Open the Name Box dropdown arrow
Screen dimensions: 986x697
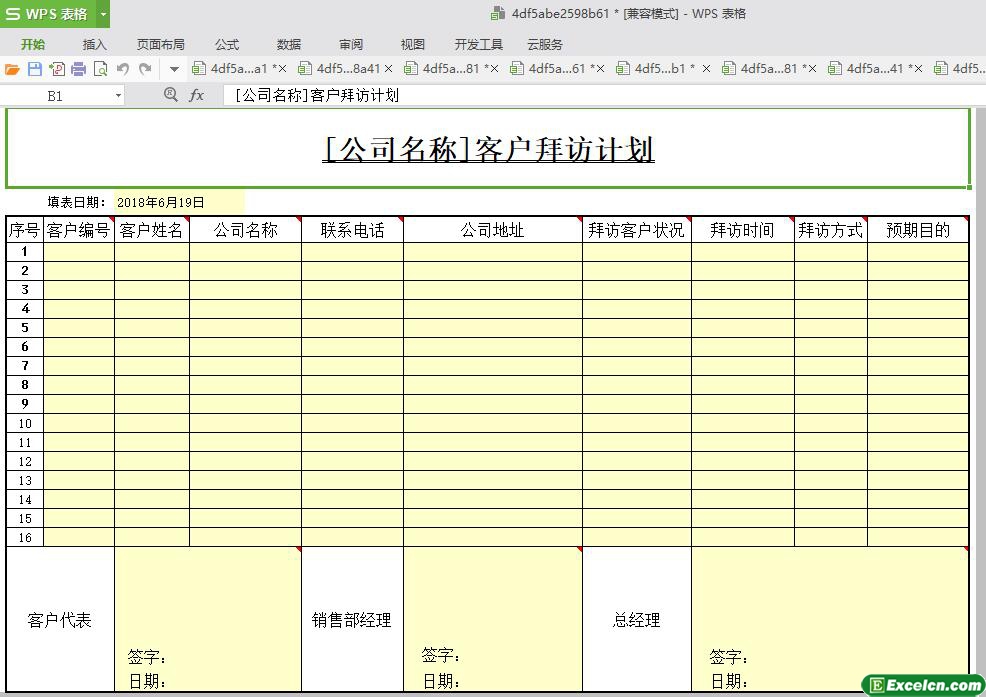(x=118, y=96)
